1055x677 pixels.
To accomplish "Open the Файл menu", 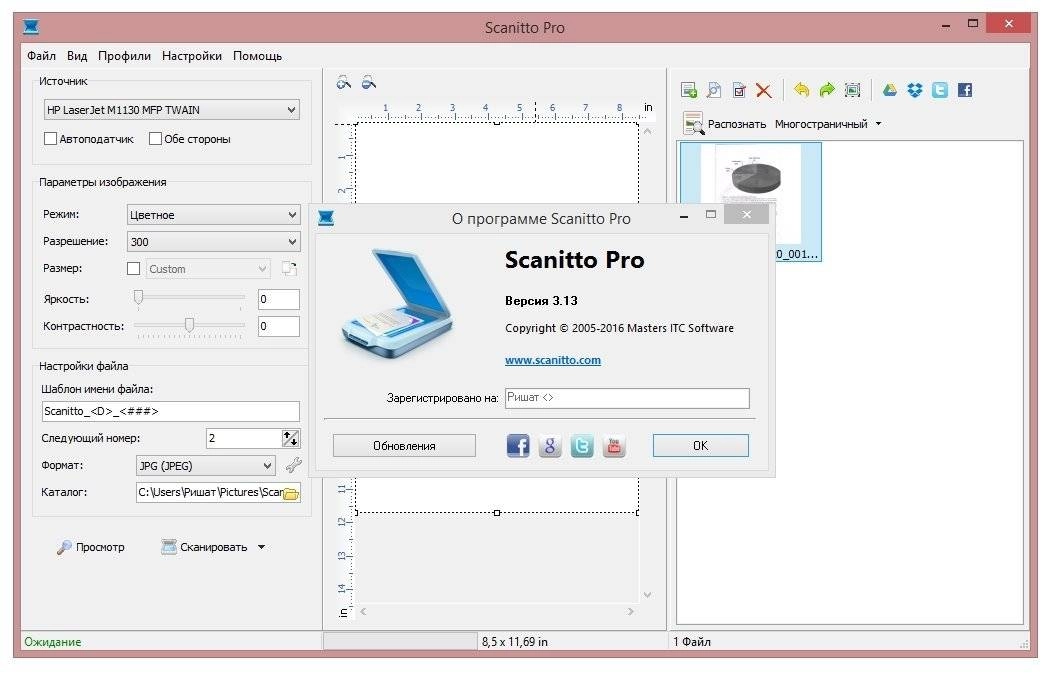I will point(41,56).
